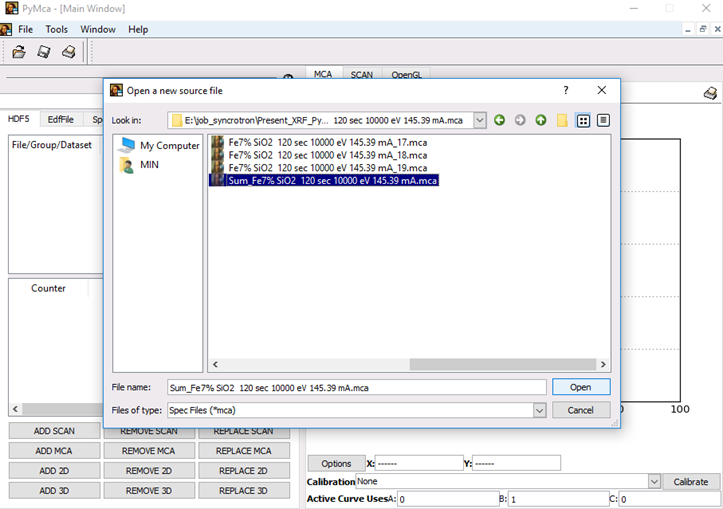
Task: Click print icon on plot panel
Action: point(710,93)
